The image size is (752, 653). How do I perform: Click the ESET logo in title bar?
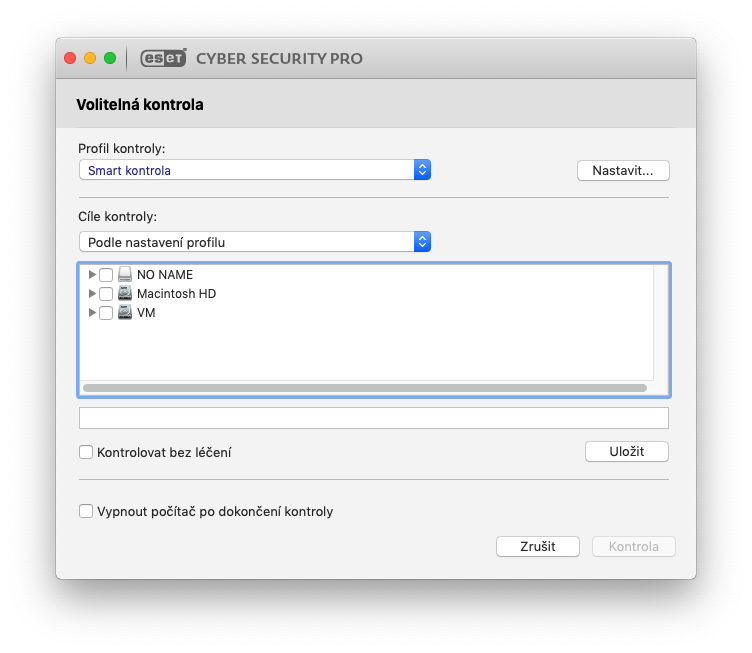pyautogui.click(x=163, y=58)
